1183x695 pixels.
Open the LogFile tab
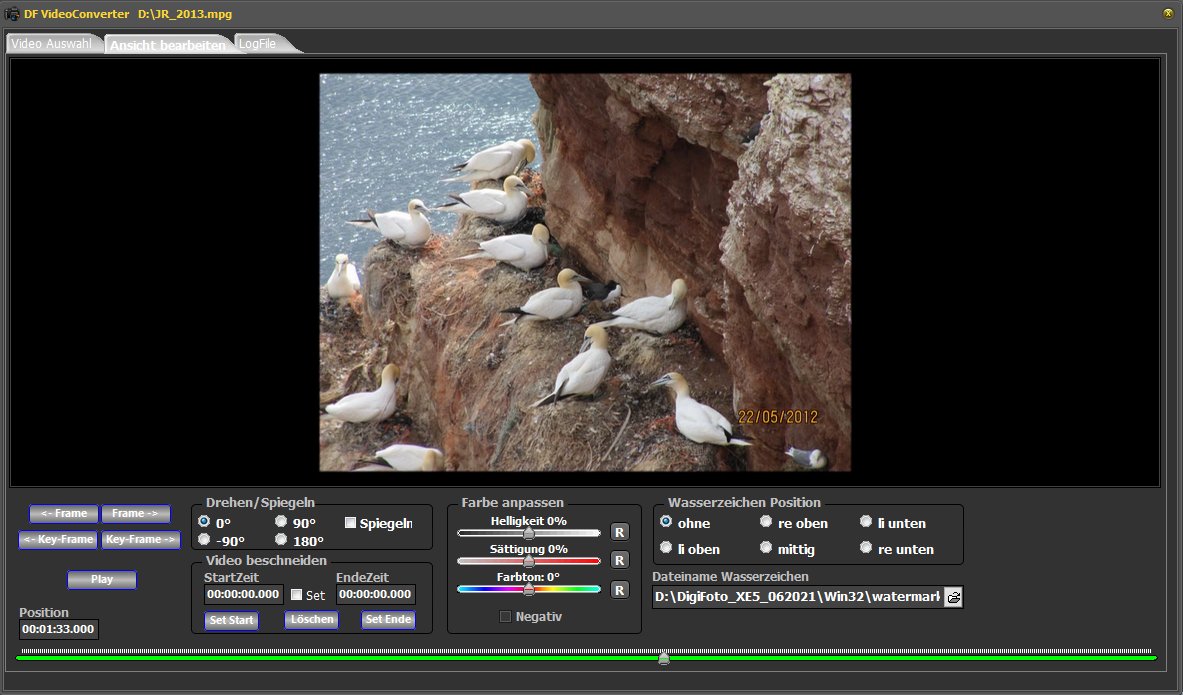(258, 44)
